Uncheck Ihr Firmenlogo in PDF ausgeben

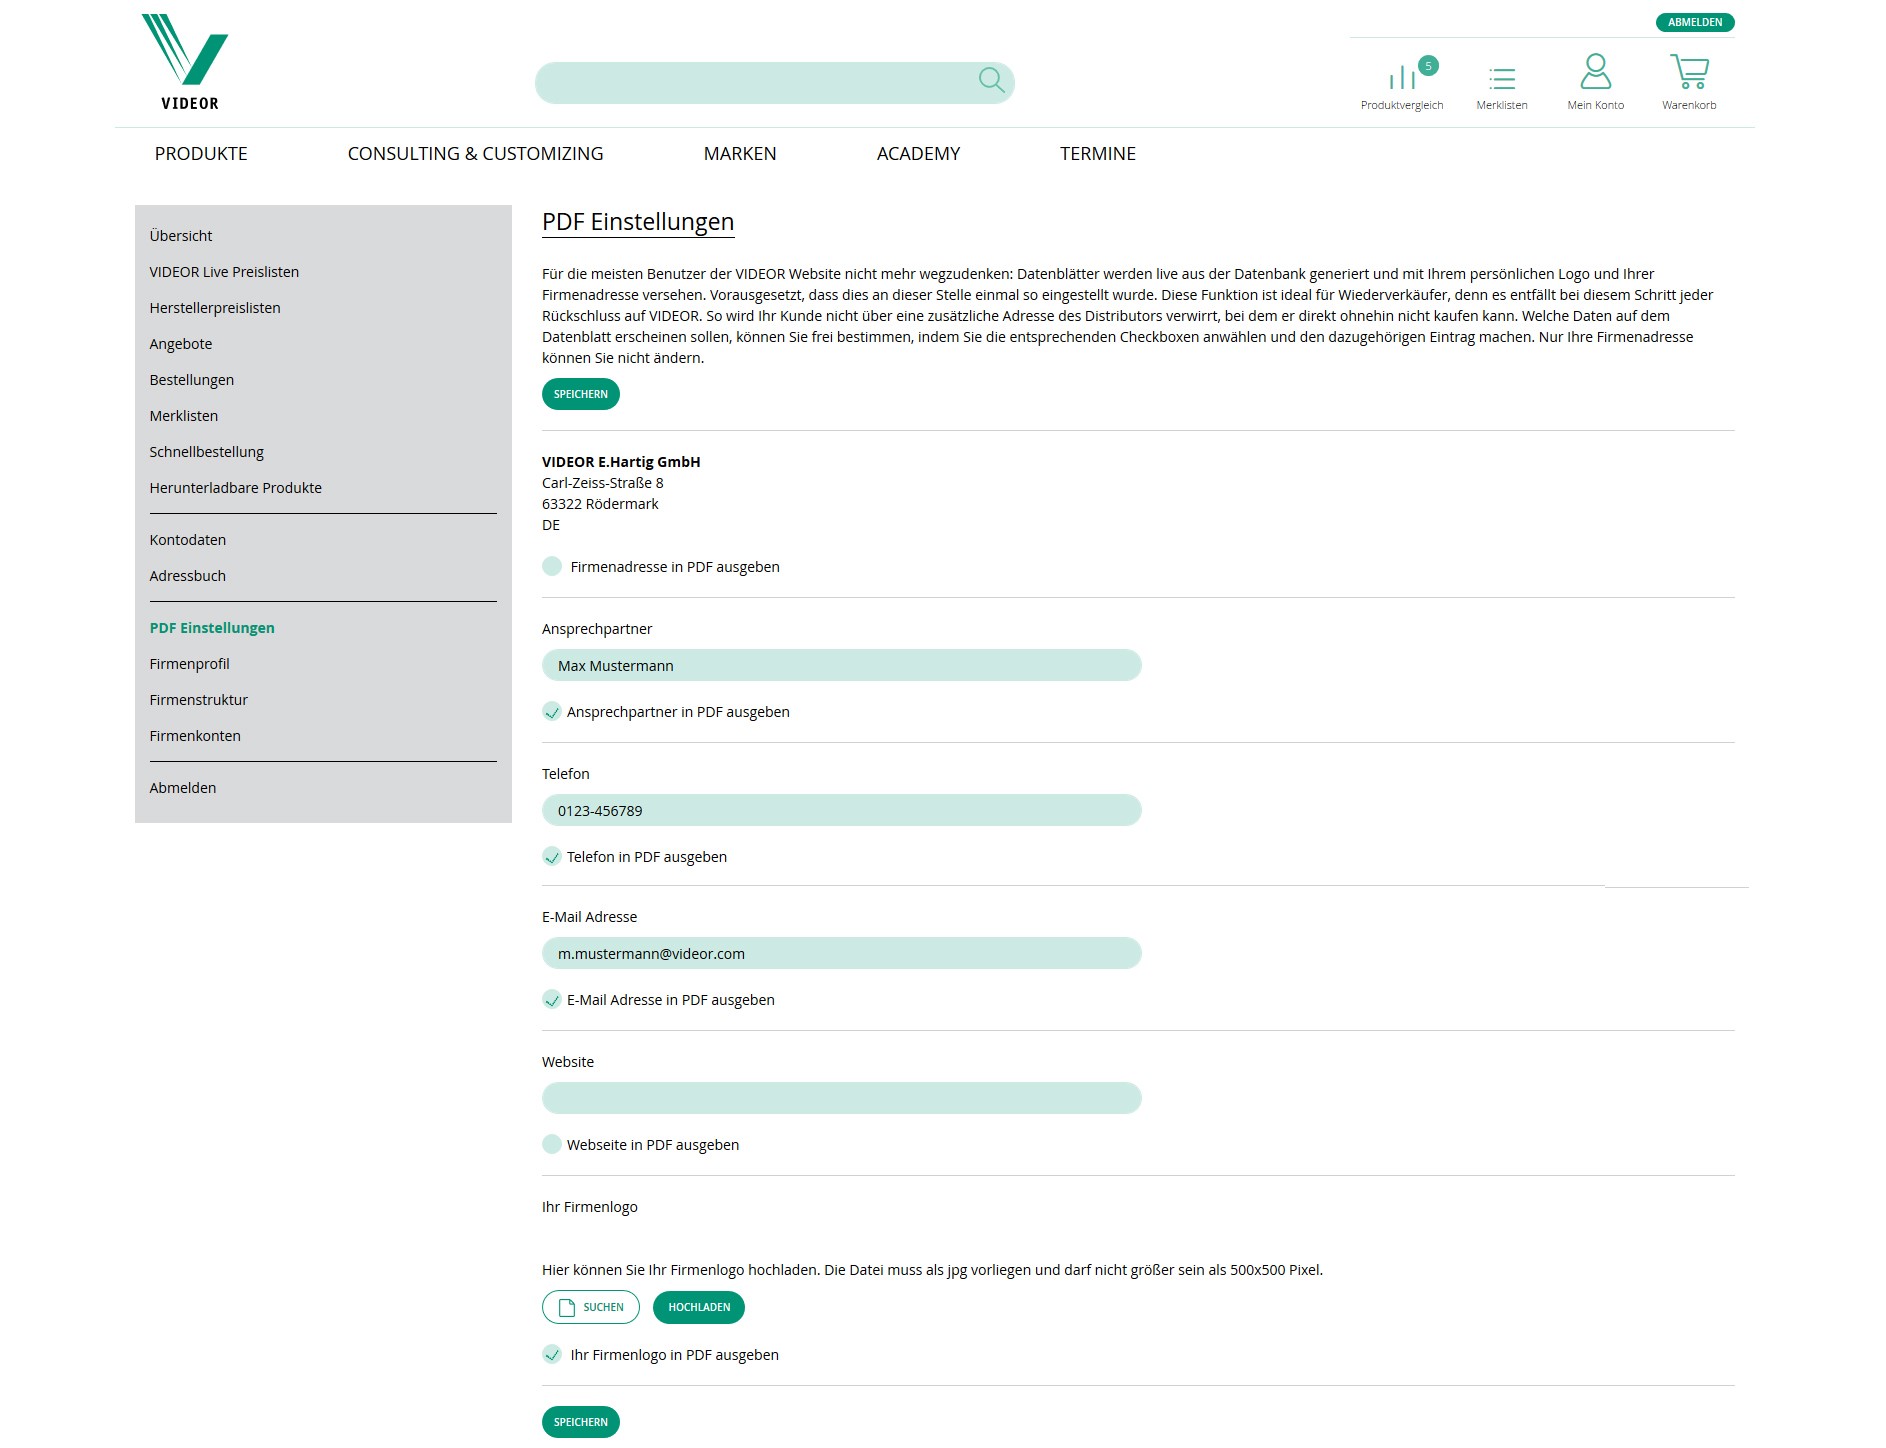coord(552,1354)
